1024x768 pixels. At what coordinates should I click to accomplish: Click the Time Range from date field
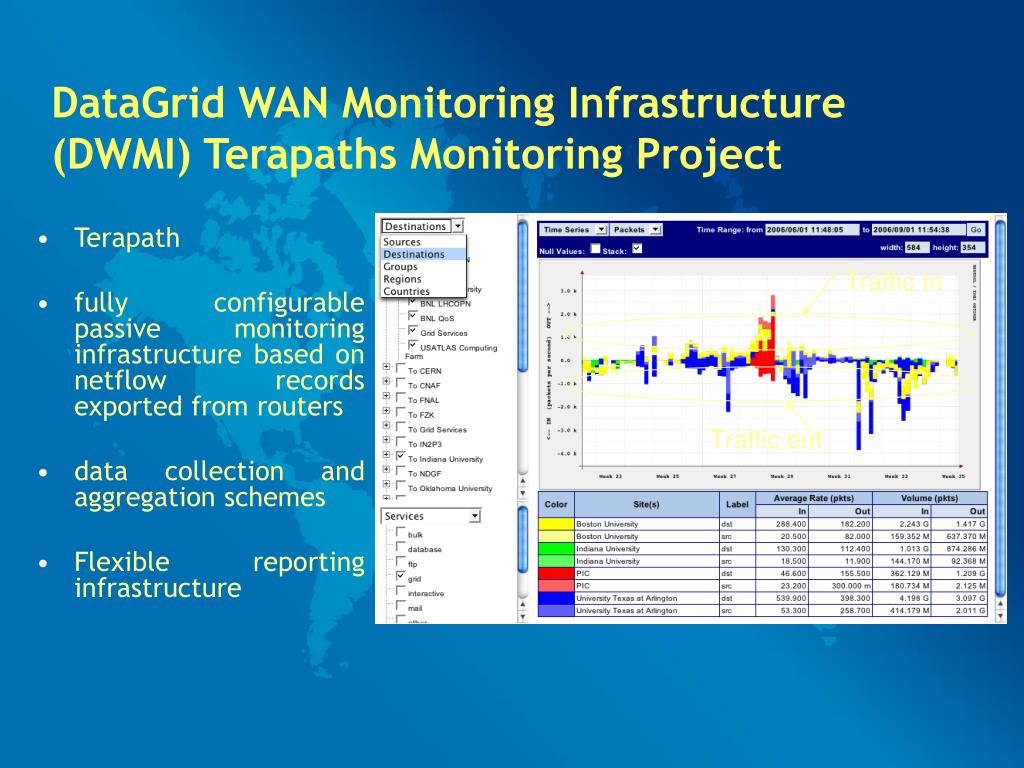click(x=812, y=230)
